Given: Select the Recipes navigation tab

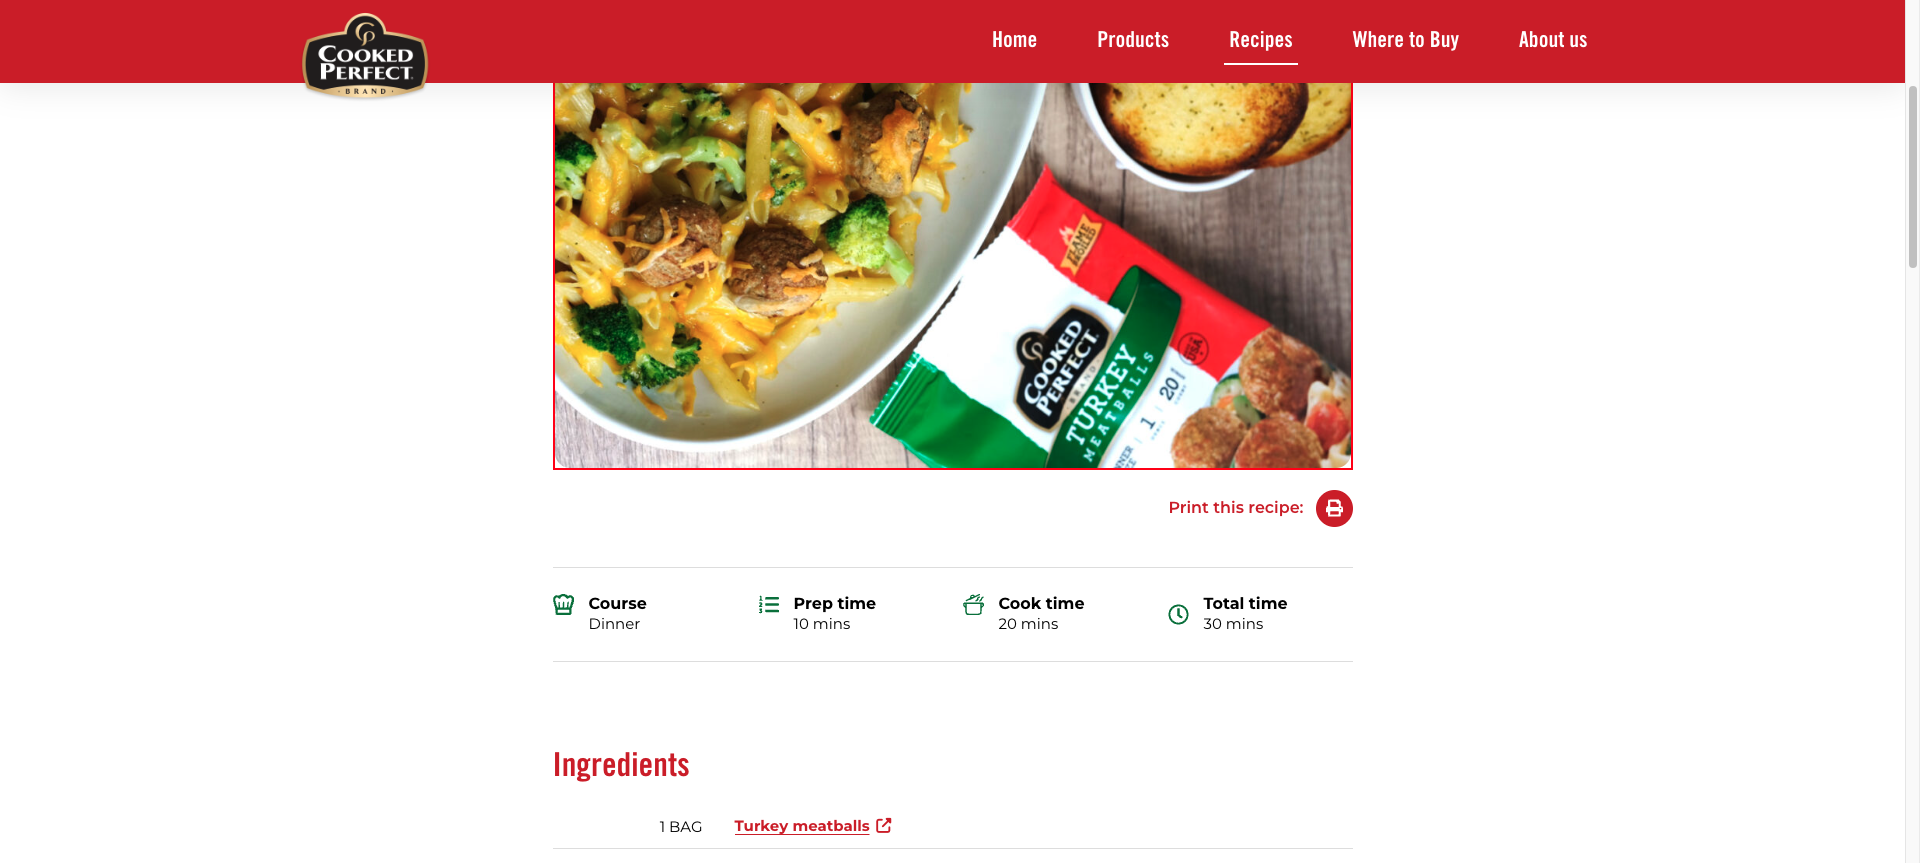Looking at the screenshot, I should click(x=1261, y=40).
